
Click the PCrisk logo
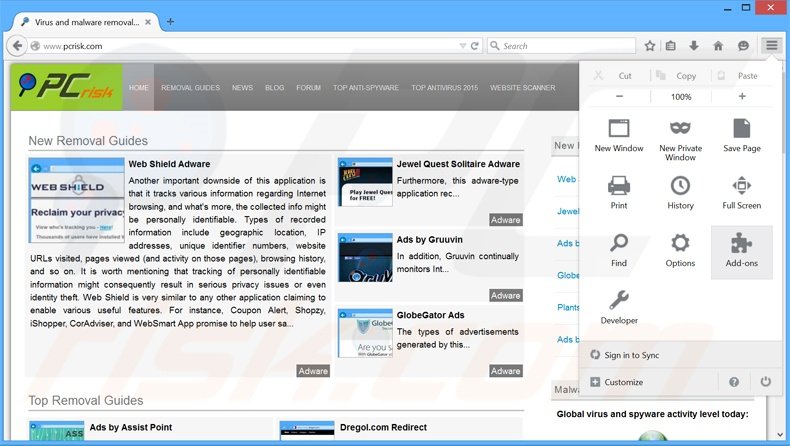(67, 87)
